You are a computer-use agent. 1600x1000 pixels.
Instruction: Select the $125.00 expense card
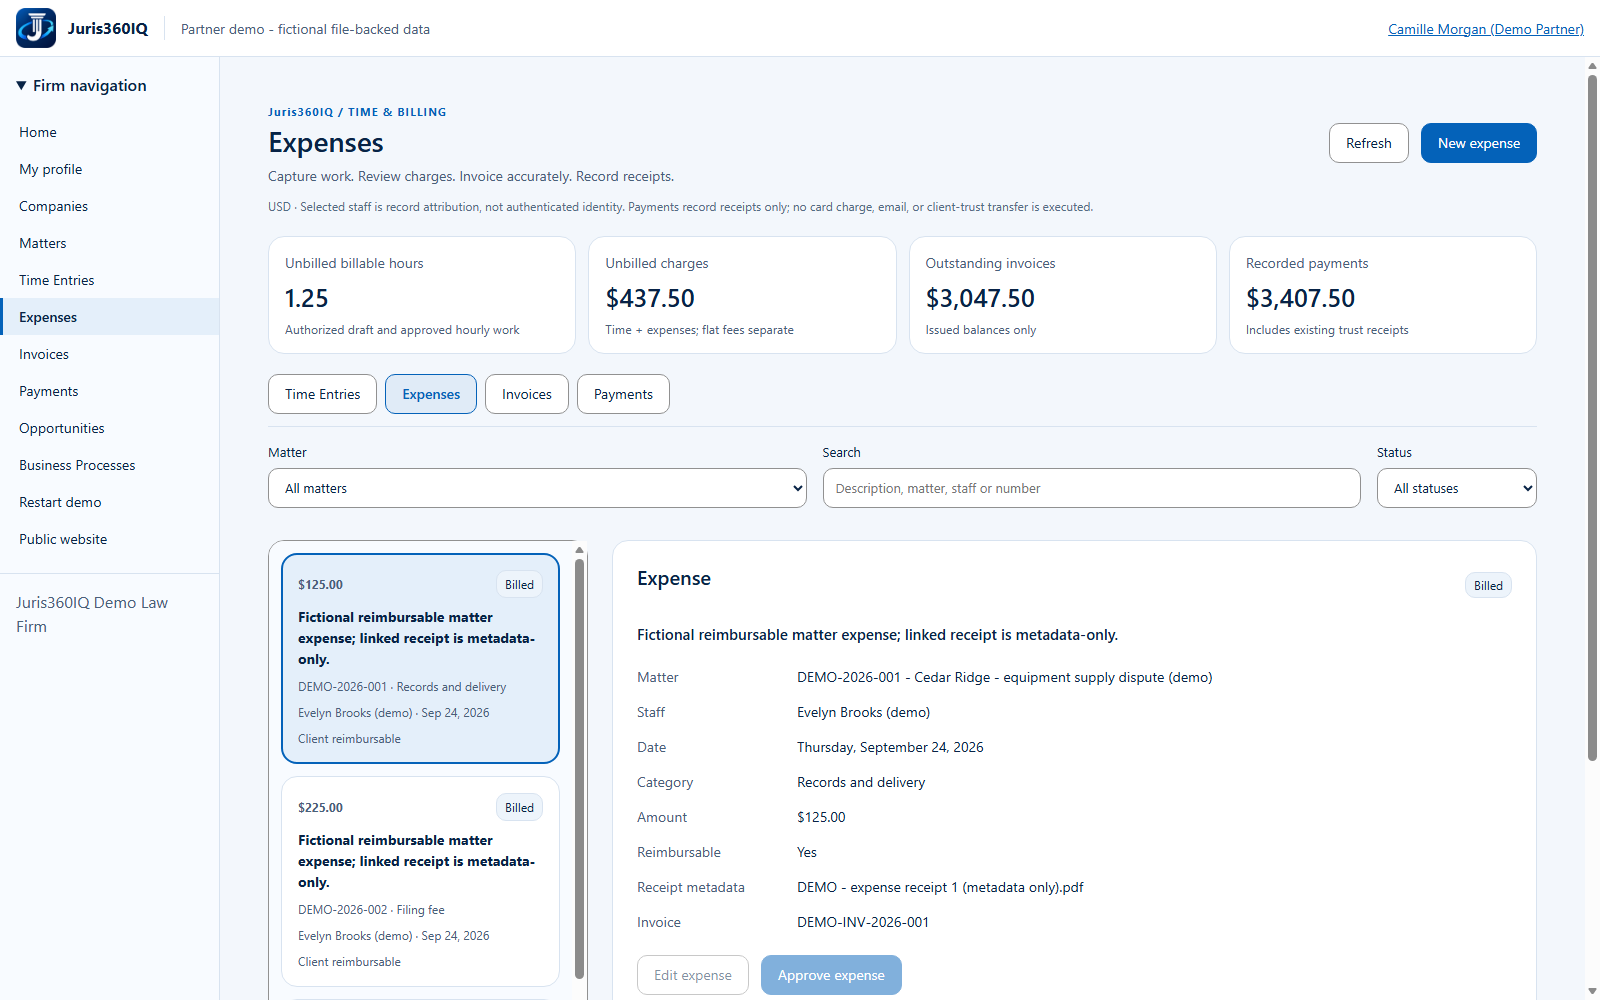(x=420, y=658)
